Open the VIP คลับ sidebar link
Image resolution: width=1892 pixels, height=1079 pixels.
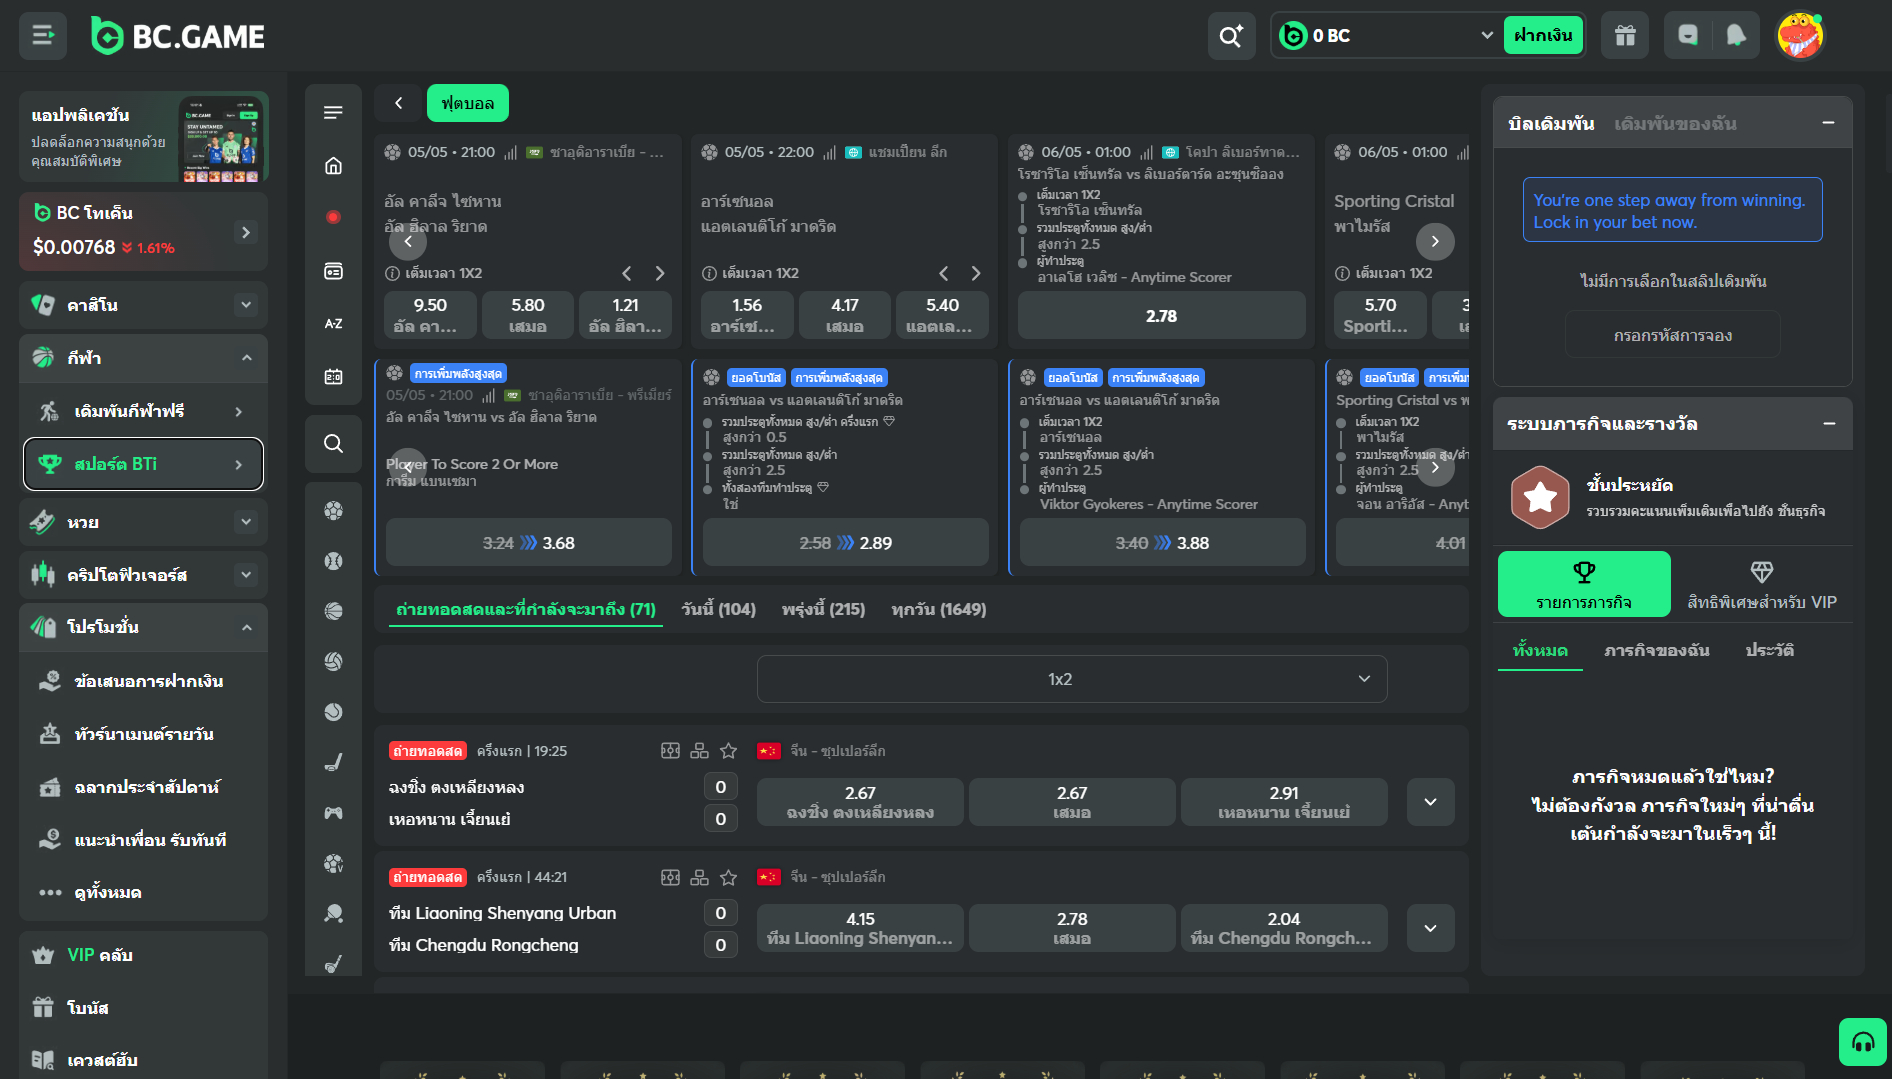coord(143,955)
